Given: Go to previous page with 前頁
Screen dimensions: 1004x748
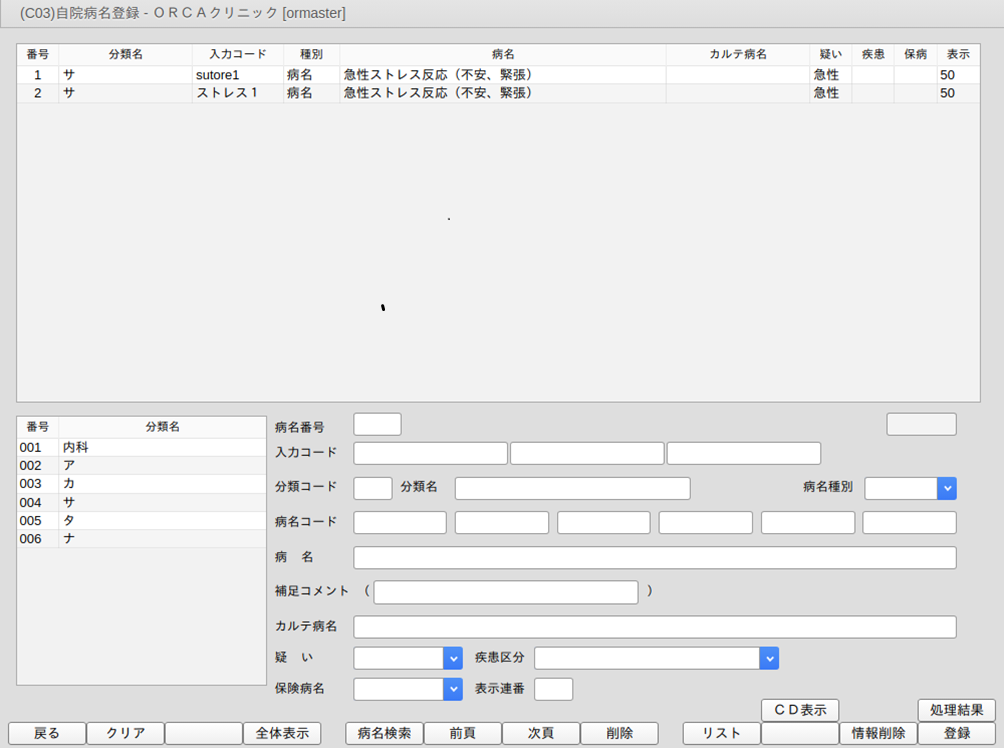Looking at the screenshot, I should tap(462, 733).
